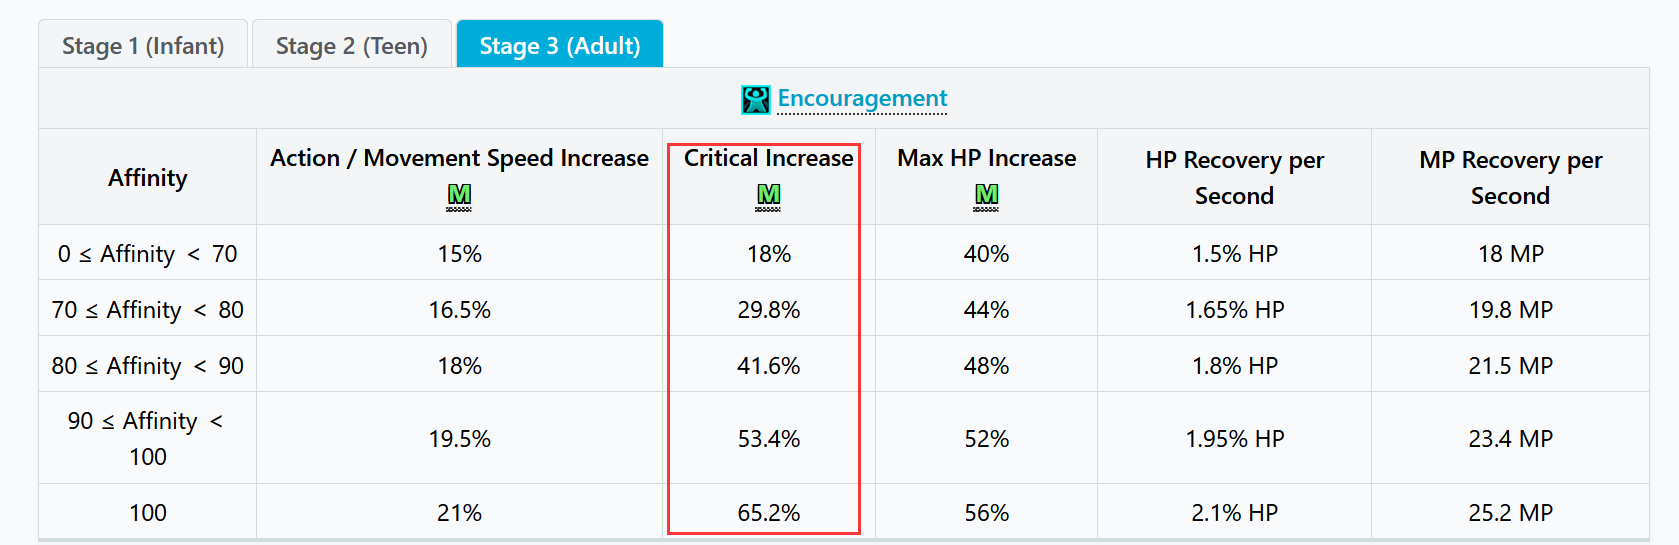Click the MP Recovery per Second header
Viewport: 1679px width, 545px height.
tap(1510, 178)
